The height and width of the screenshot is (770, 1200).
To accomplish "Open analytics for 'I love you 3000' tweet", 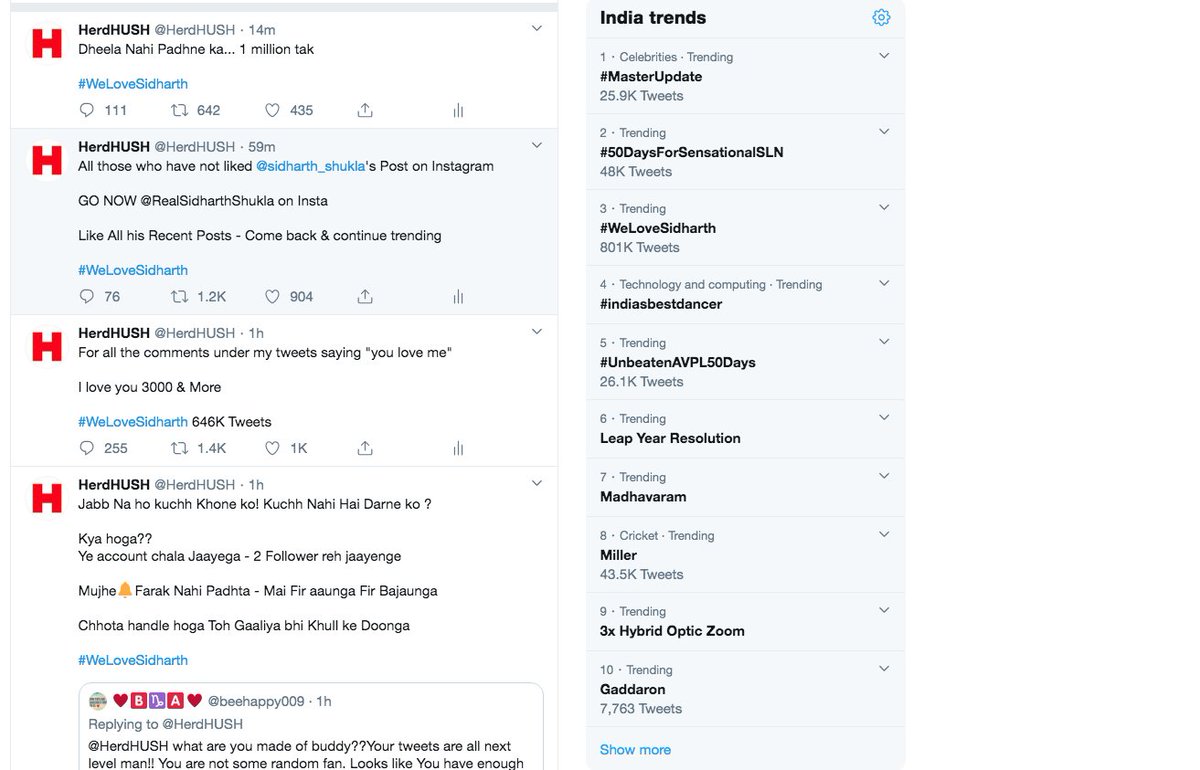I will (x=458, y=448).
